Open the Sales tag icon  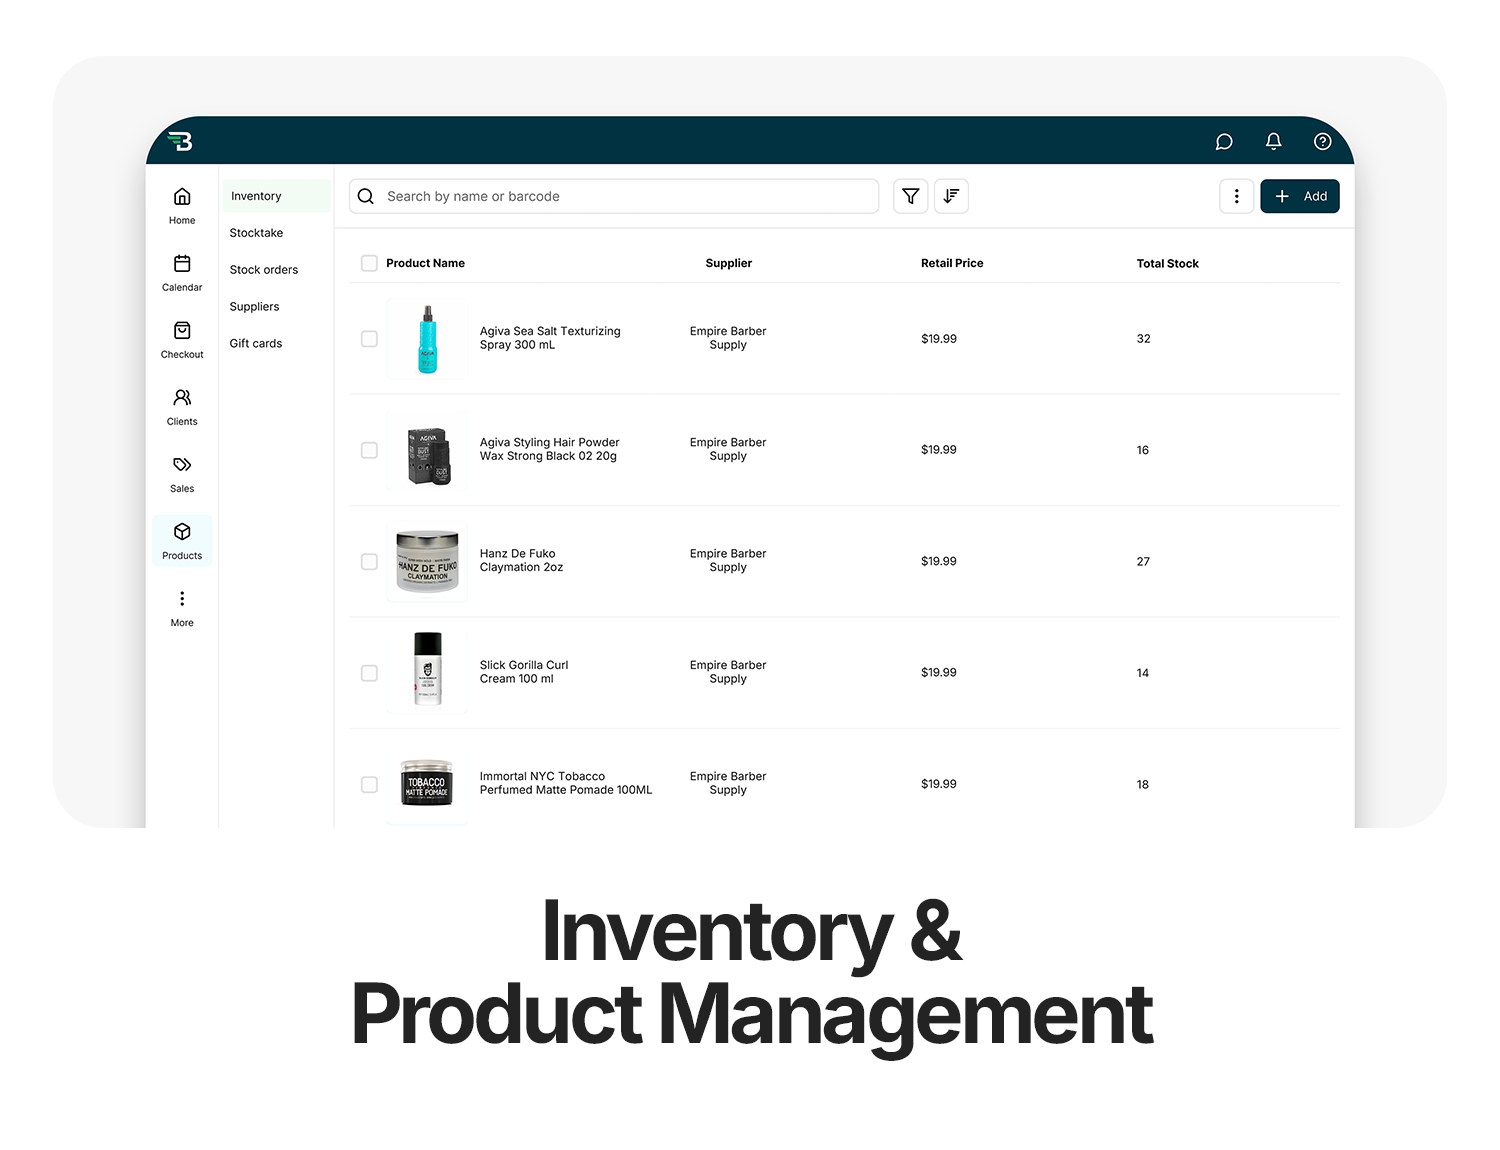point(182,473)
